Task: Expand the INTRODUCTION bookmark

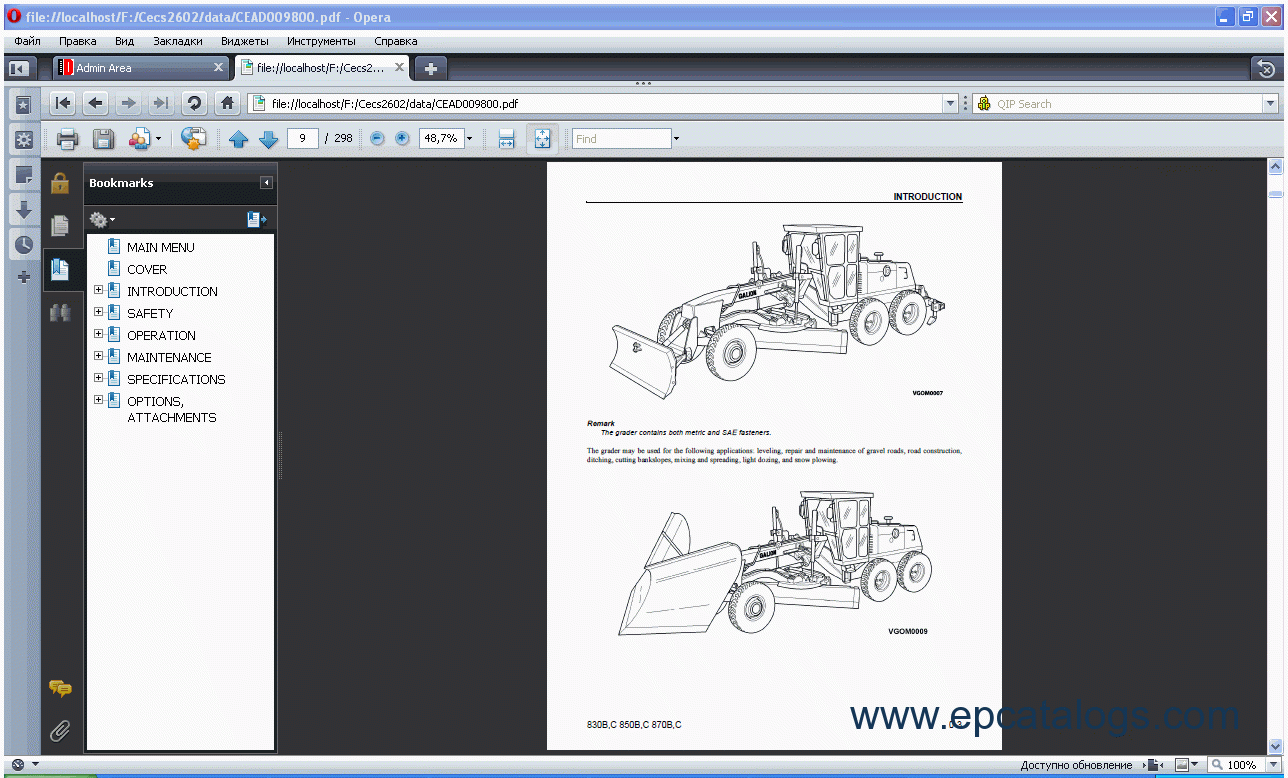Action: [98, 291]
